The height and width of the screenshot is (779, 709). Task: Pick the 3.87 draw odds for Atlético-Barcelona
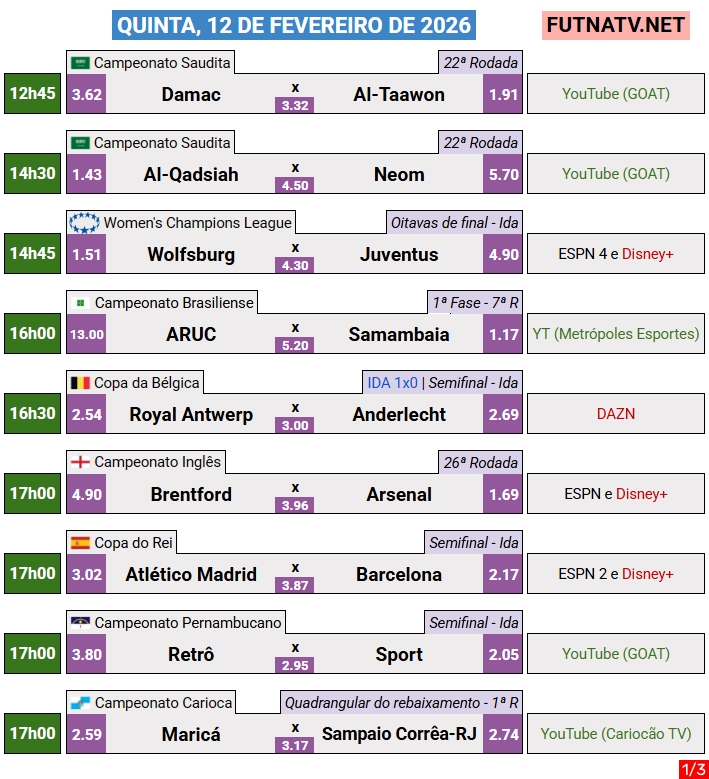tap(295, 583)
